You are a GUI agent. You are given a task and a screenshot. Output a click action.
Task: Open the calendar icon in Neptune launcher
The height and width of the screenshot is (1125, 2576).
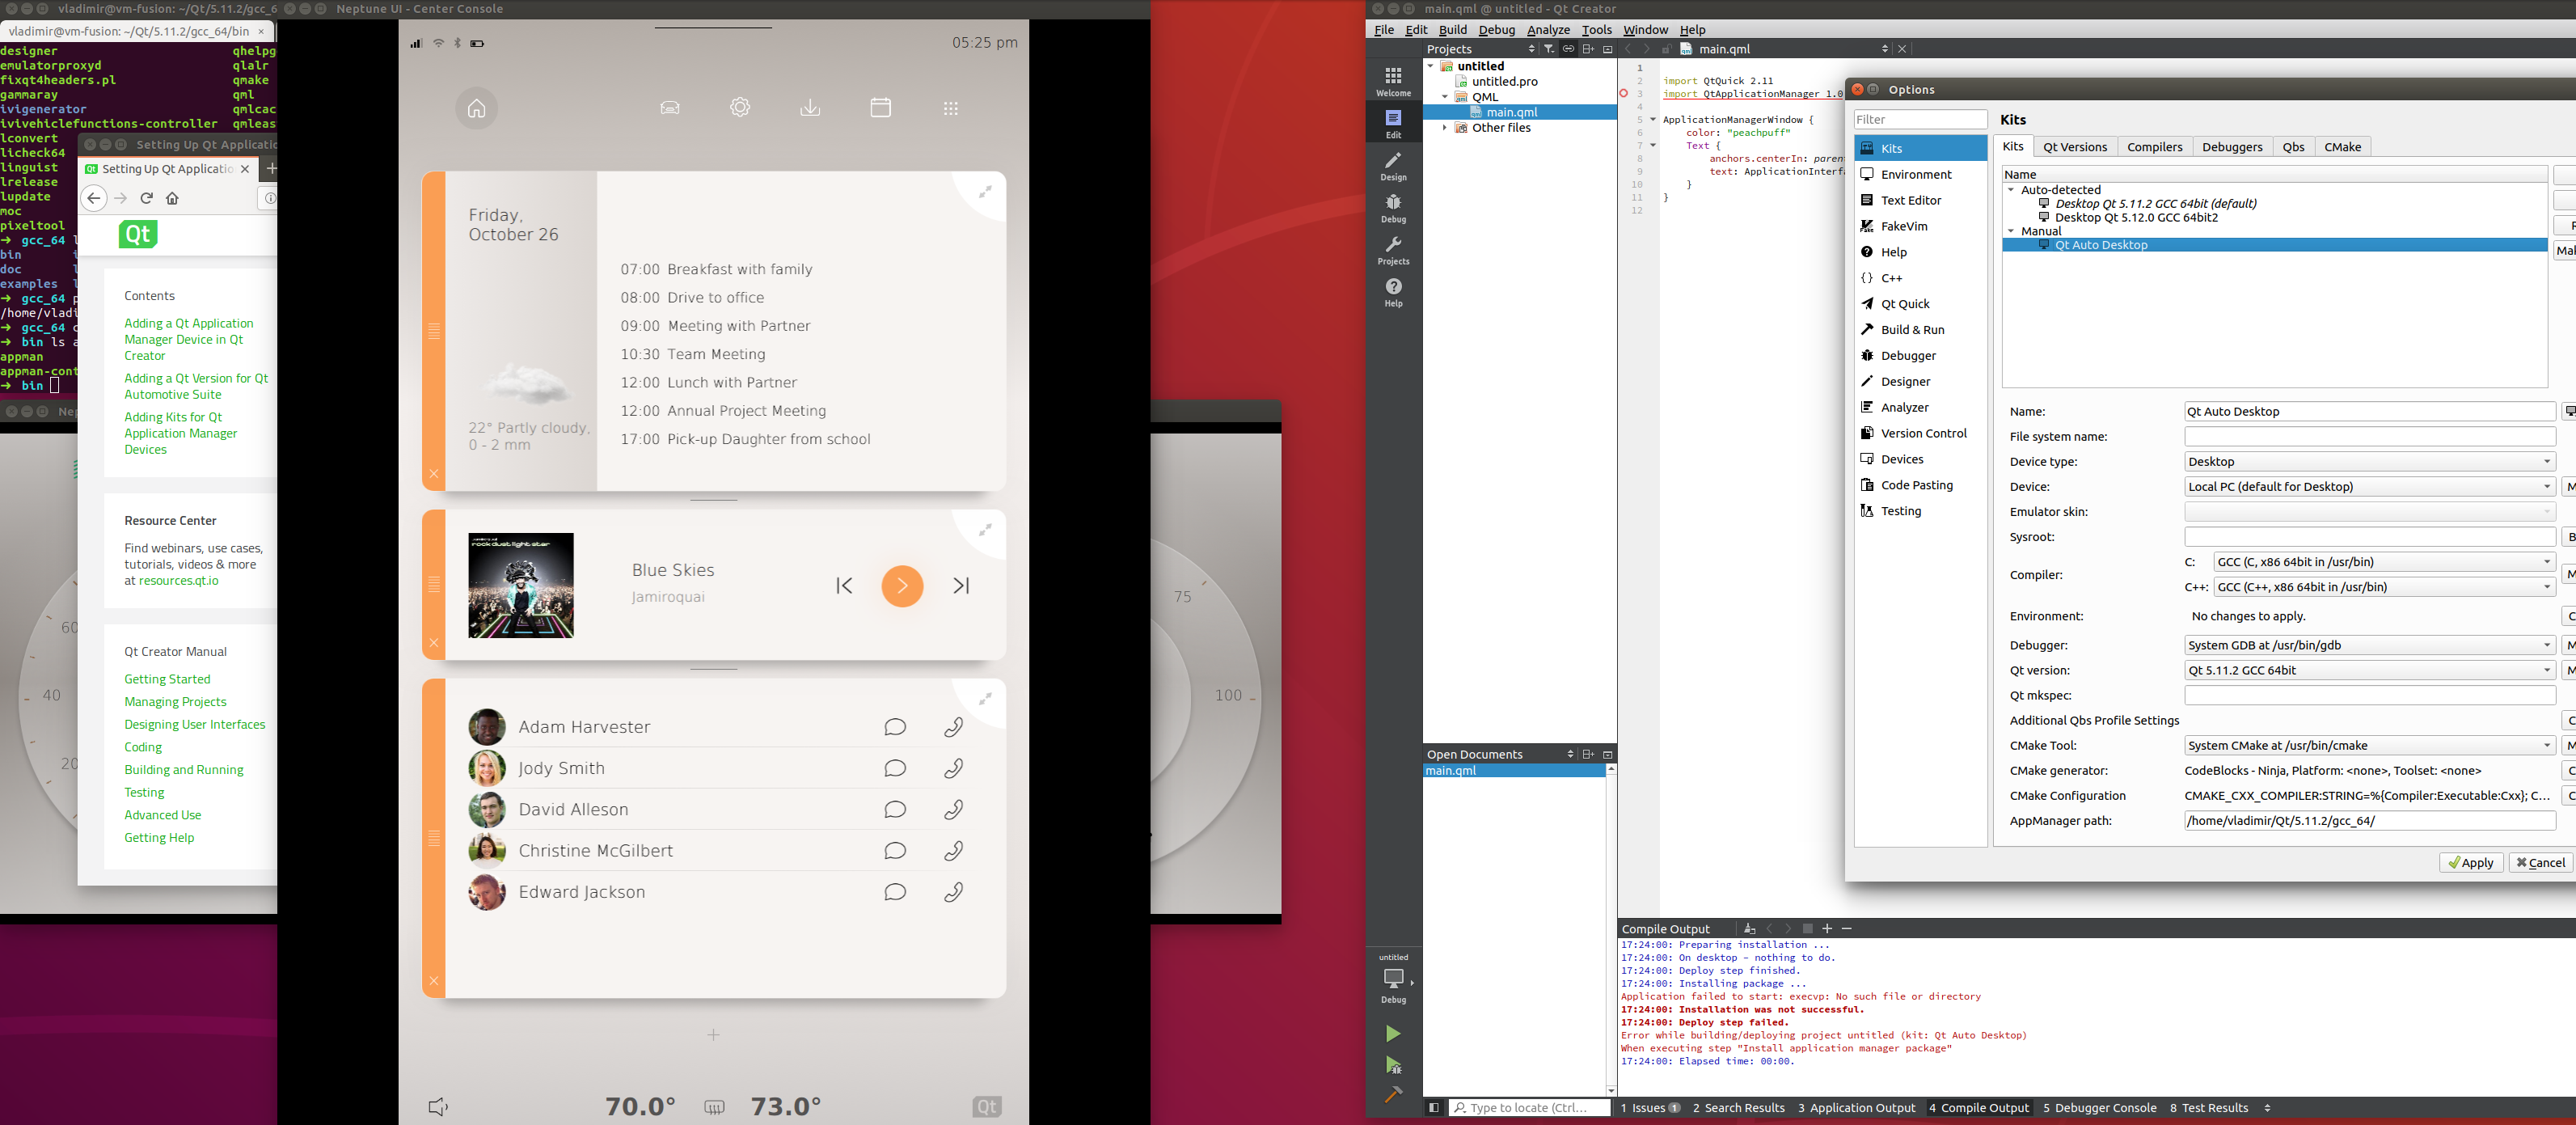[880, 108]
